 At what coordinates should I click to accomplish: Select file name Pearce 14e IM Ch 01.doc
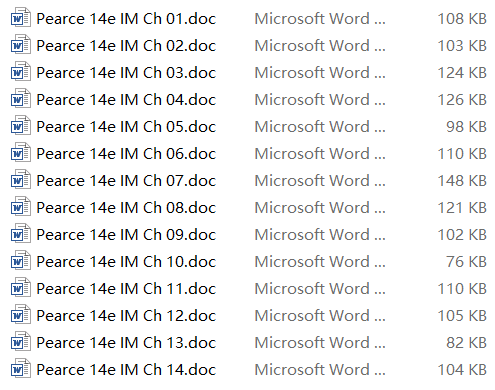click(x=126, y=19)
